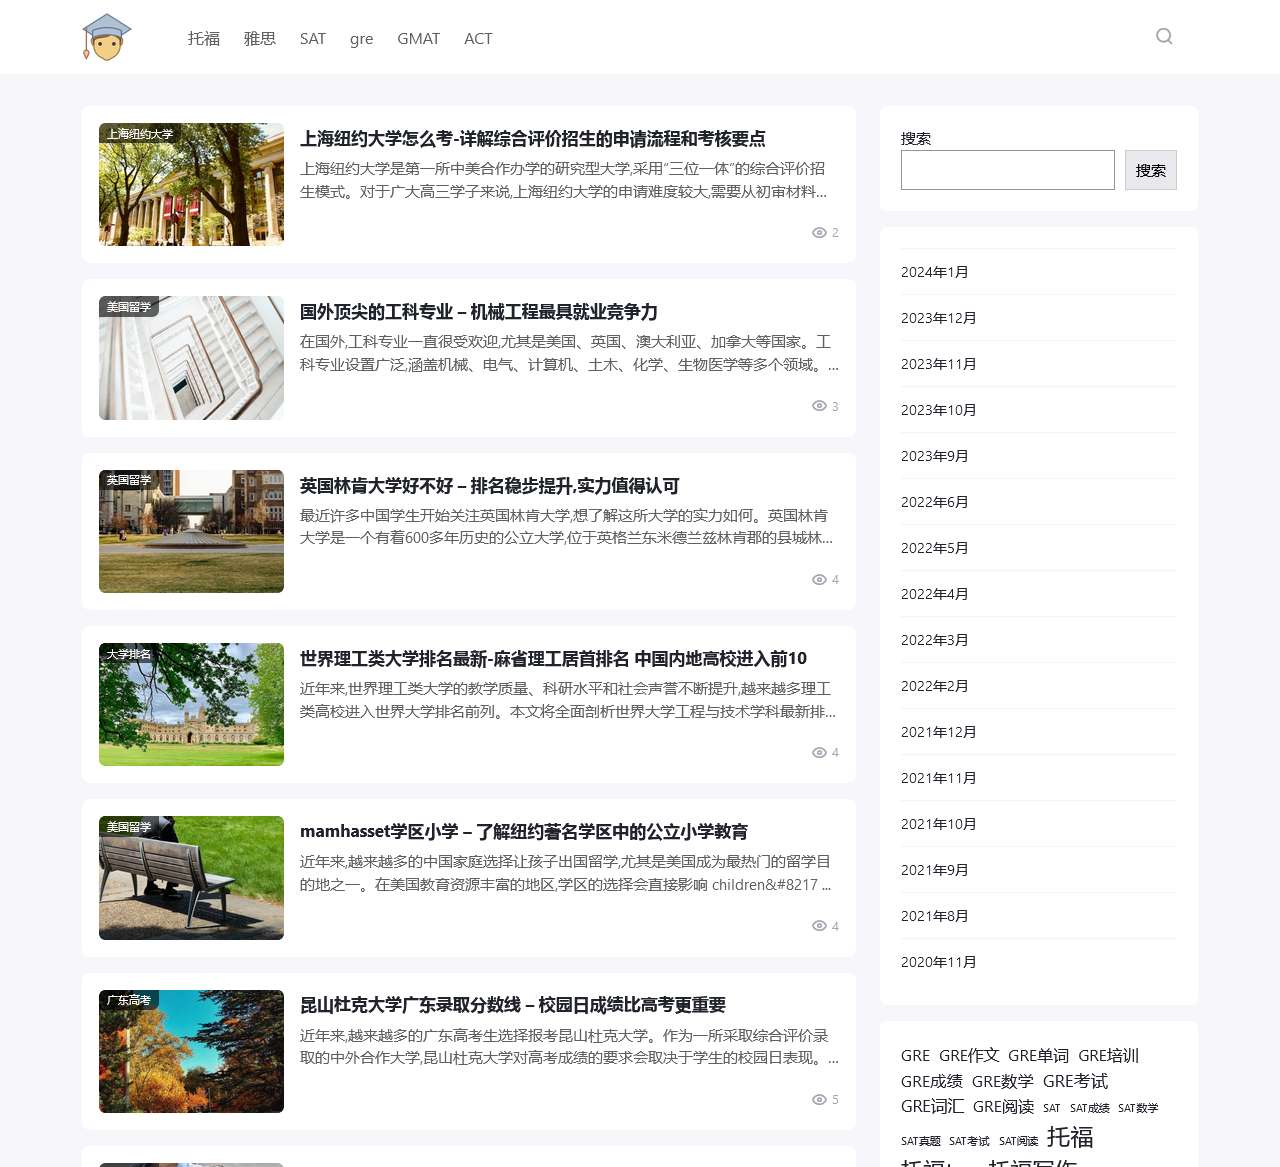Click the eye view-count icon on 上海纽约大学 article
Image resolution: width=1280 pixels, height=1167 pixels.
[x=820, y=232]
